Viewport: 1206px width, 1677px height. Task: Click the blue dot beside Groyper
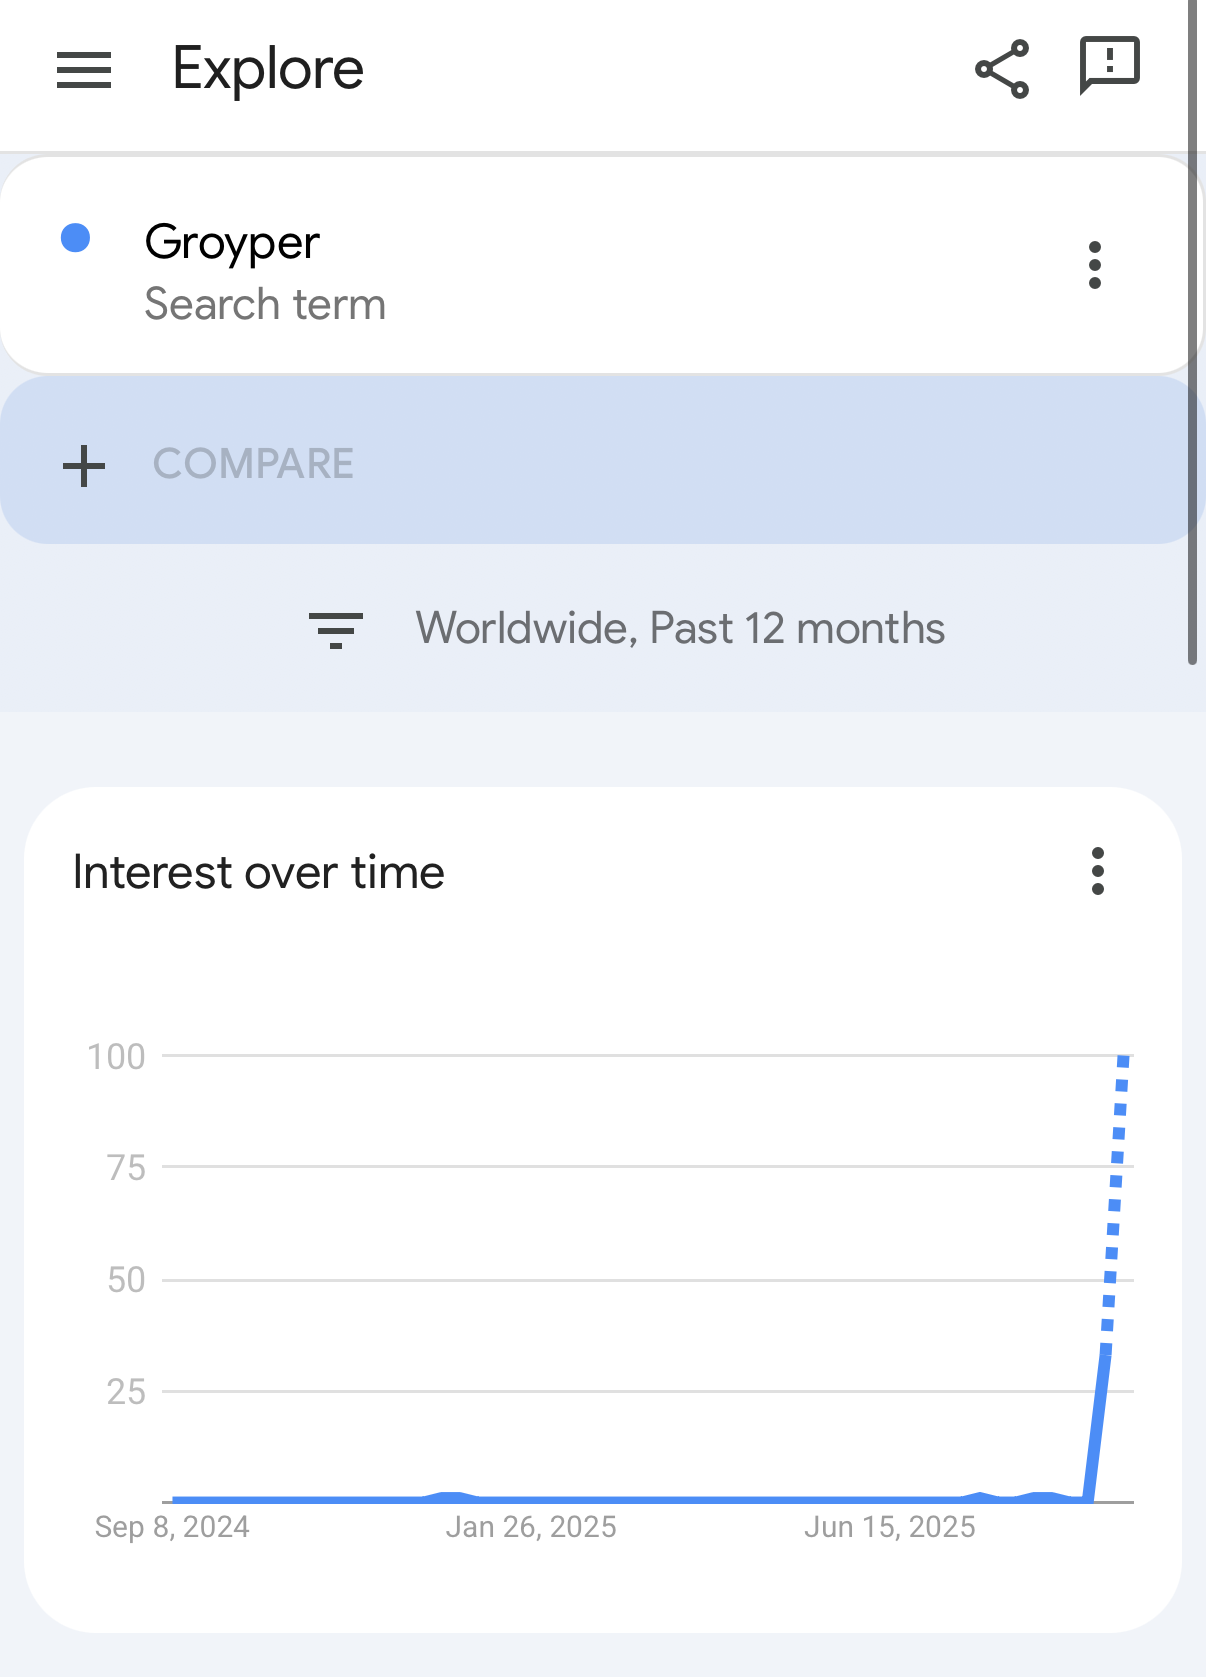[76, 238]
